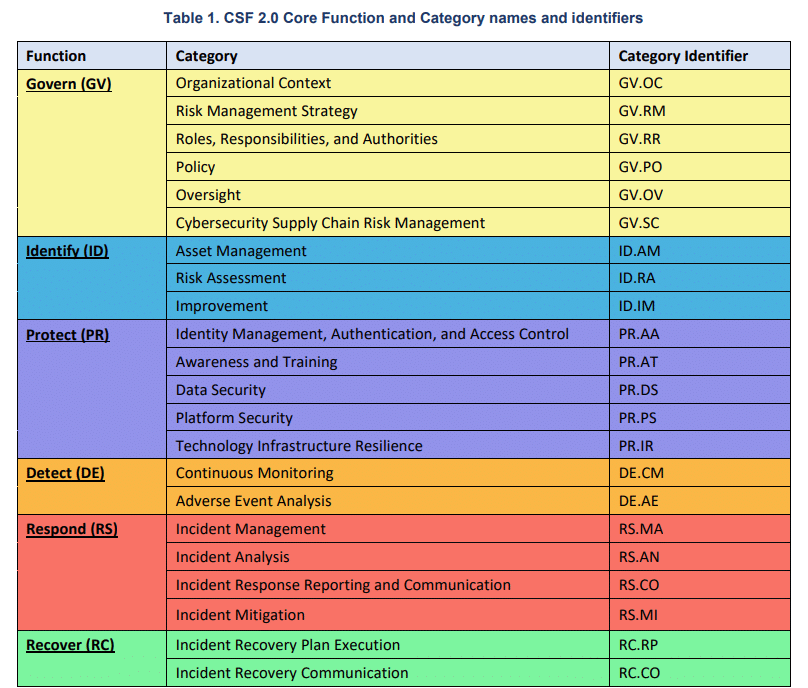
Task: Click the identifier 'ID.AM'
Action: pos(639,250)
